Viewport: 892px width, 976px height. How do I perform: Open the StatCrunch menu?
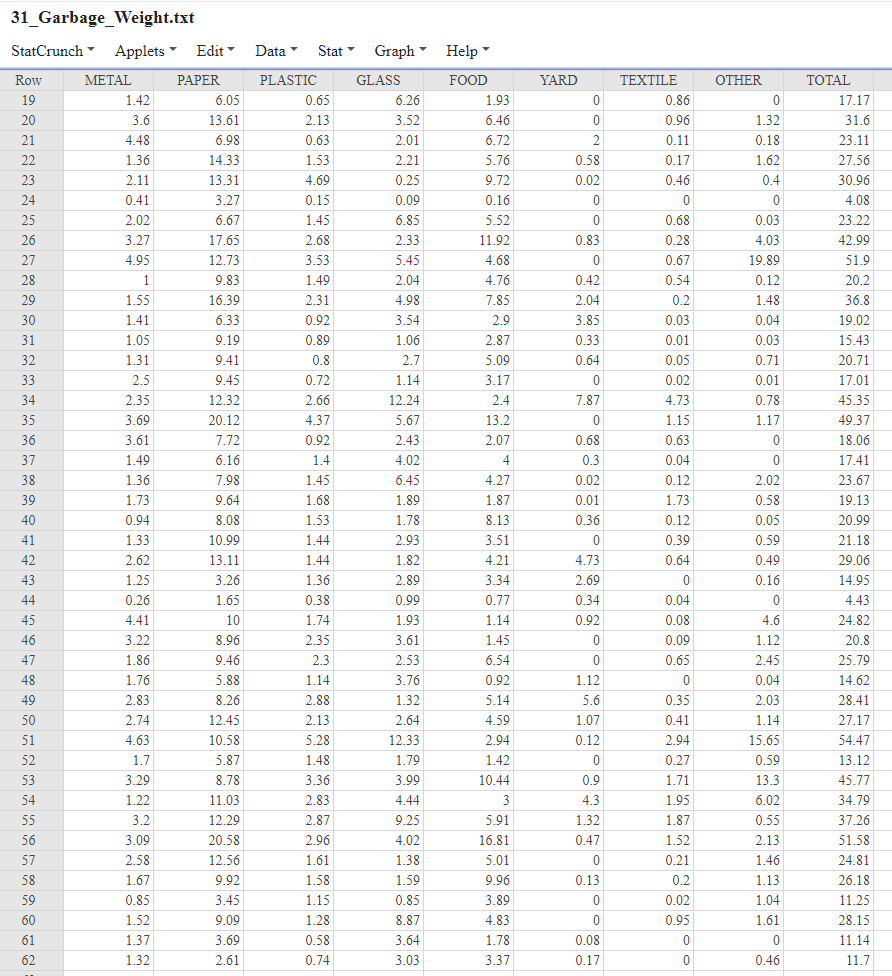(47, 50)
